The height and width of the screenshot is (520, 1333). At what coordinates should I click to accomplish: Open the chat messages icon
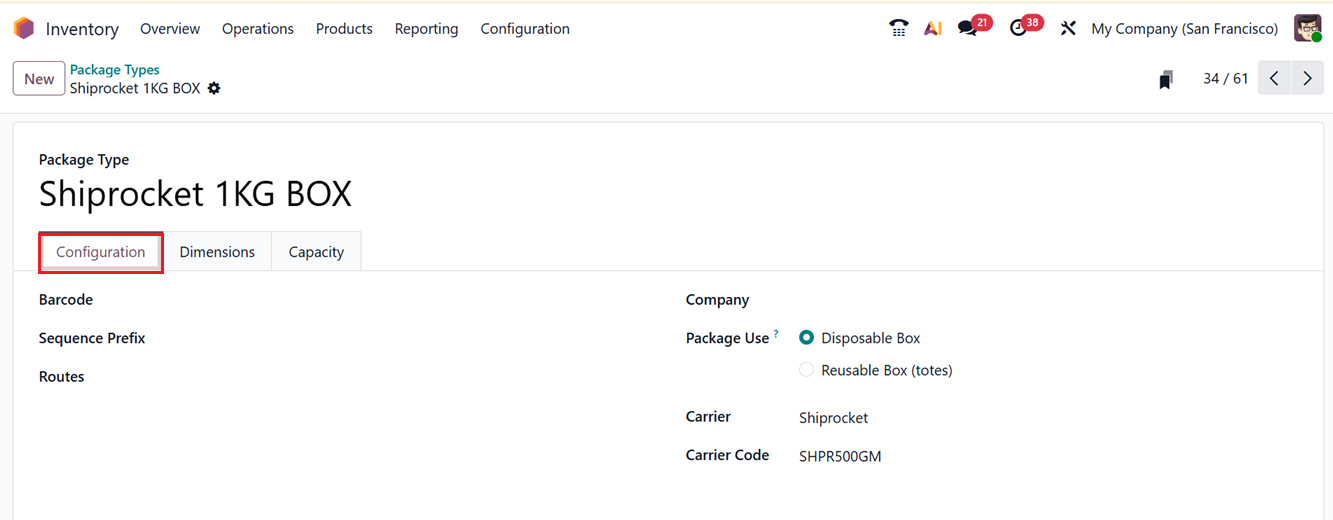[967, 29]
